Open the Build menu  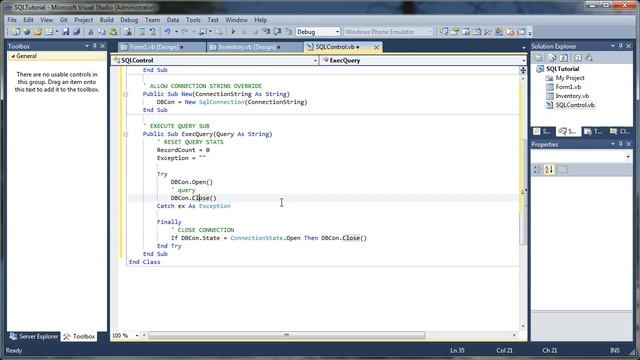(107, 20)
